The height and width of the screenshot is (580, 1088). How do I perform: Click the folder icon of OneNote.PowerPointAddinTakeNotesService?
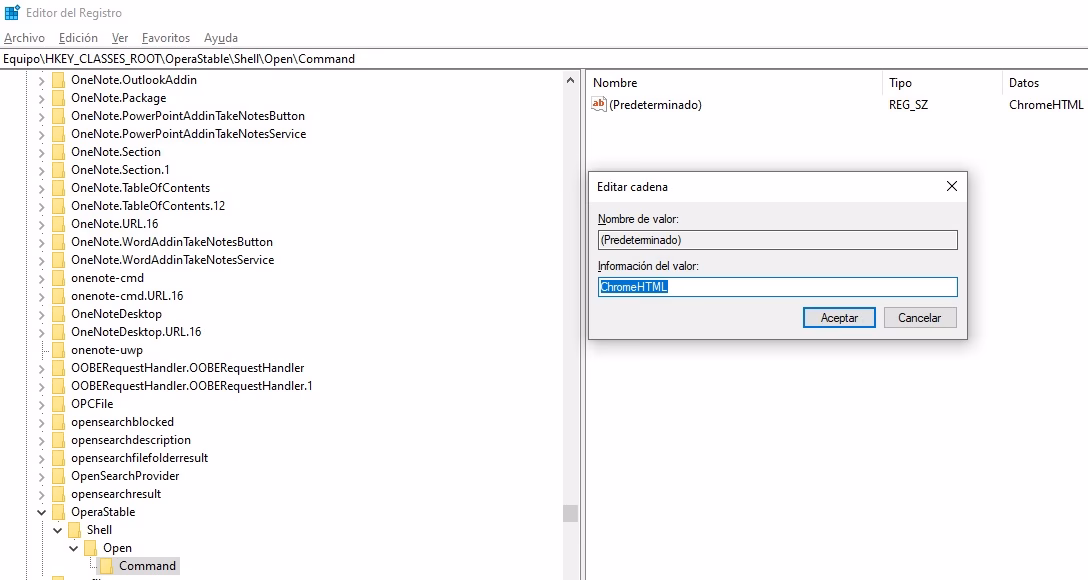pyautogui.click(x=58, y=134)
